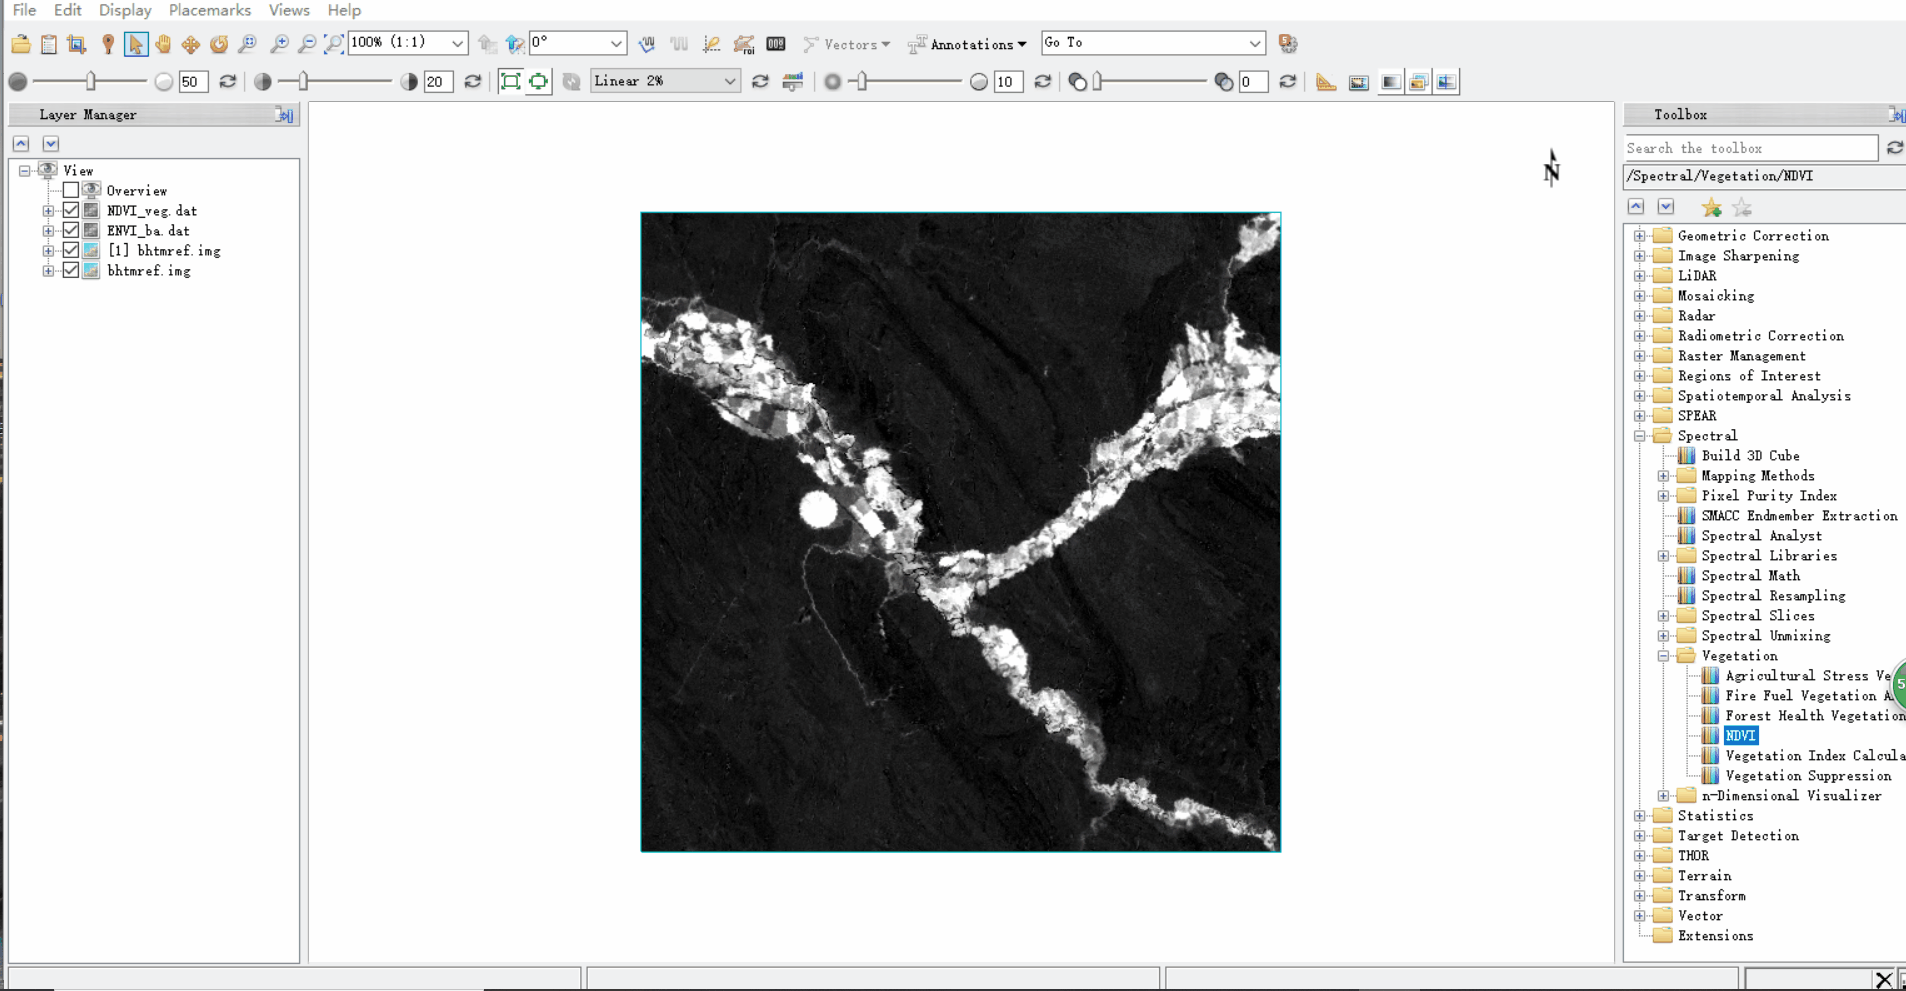
Task: Activate the Cursor Value pin tool
Action: tap(108, 43)
